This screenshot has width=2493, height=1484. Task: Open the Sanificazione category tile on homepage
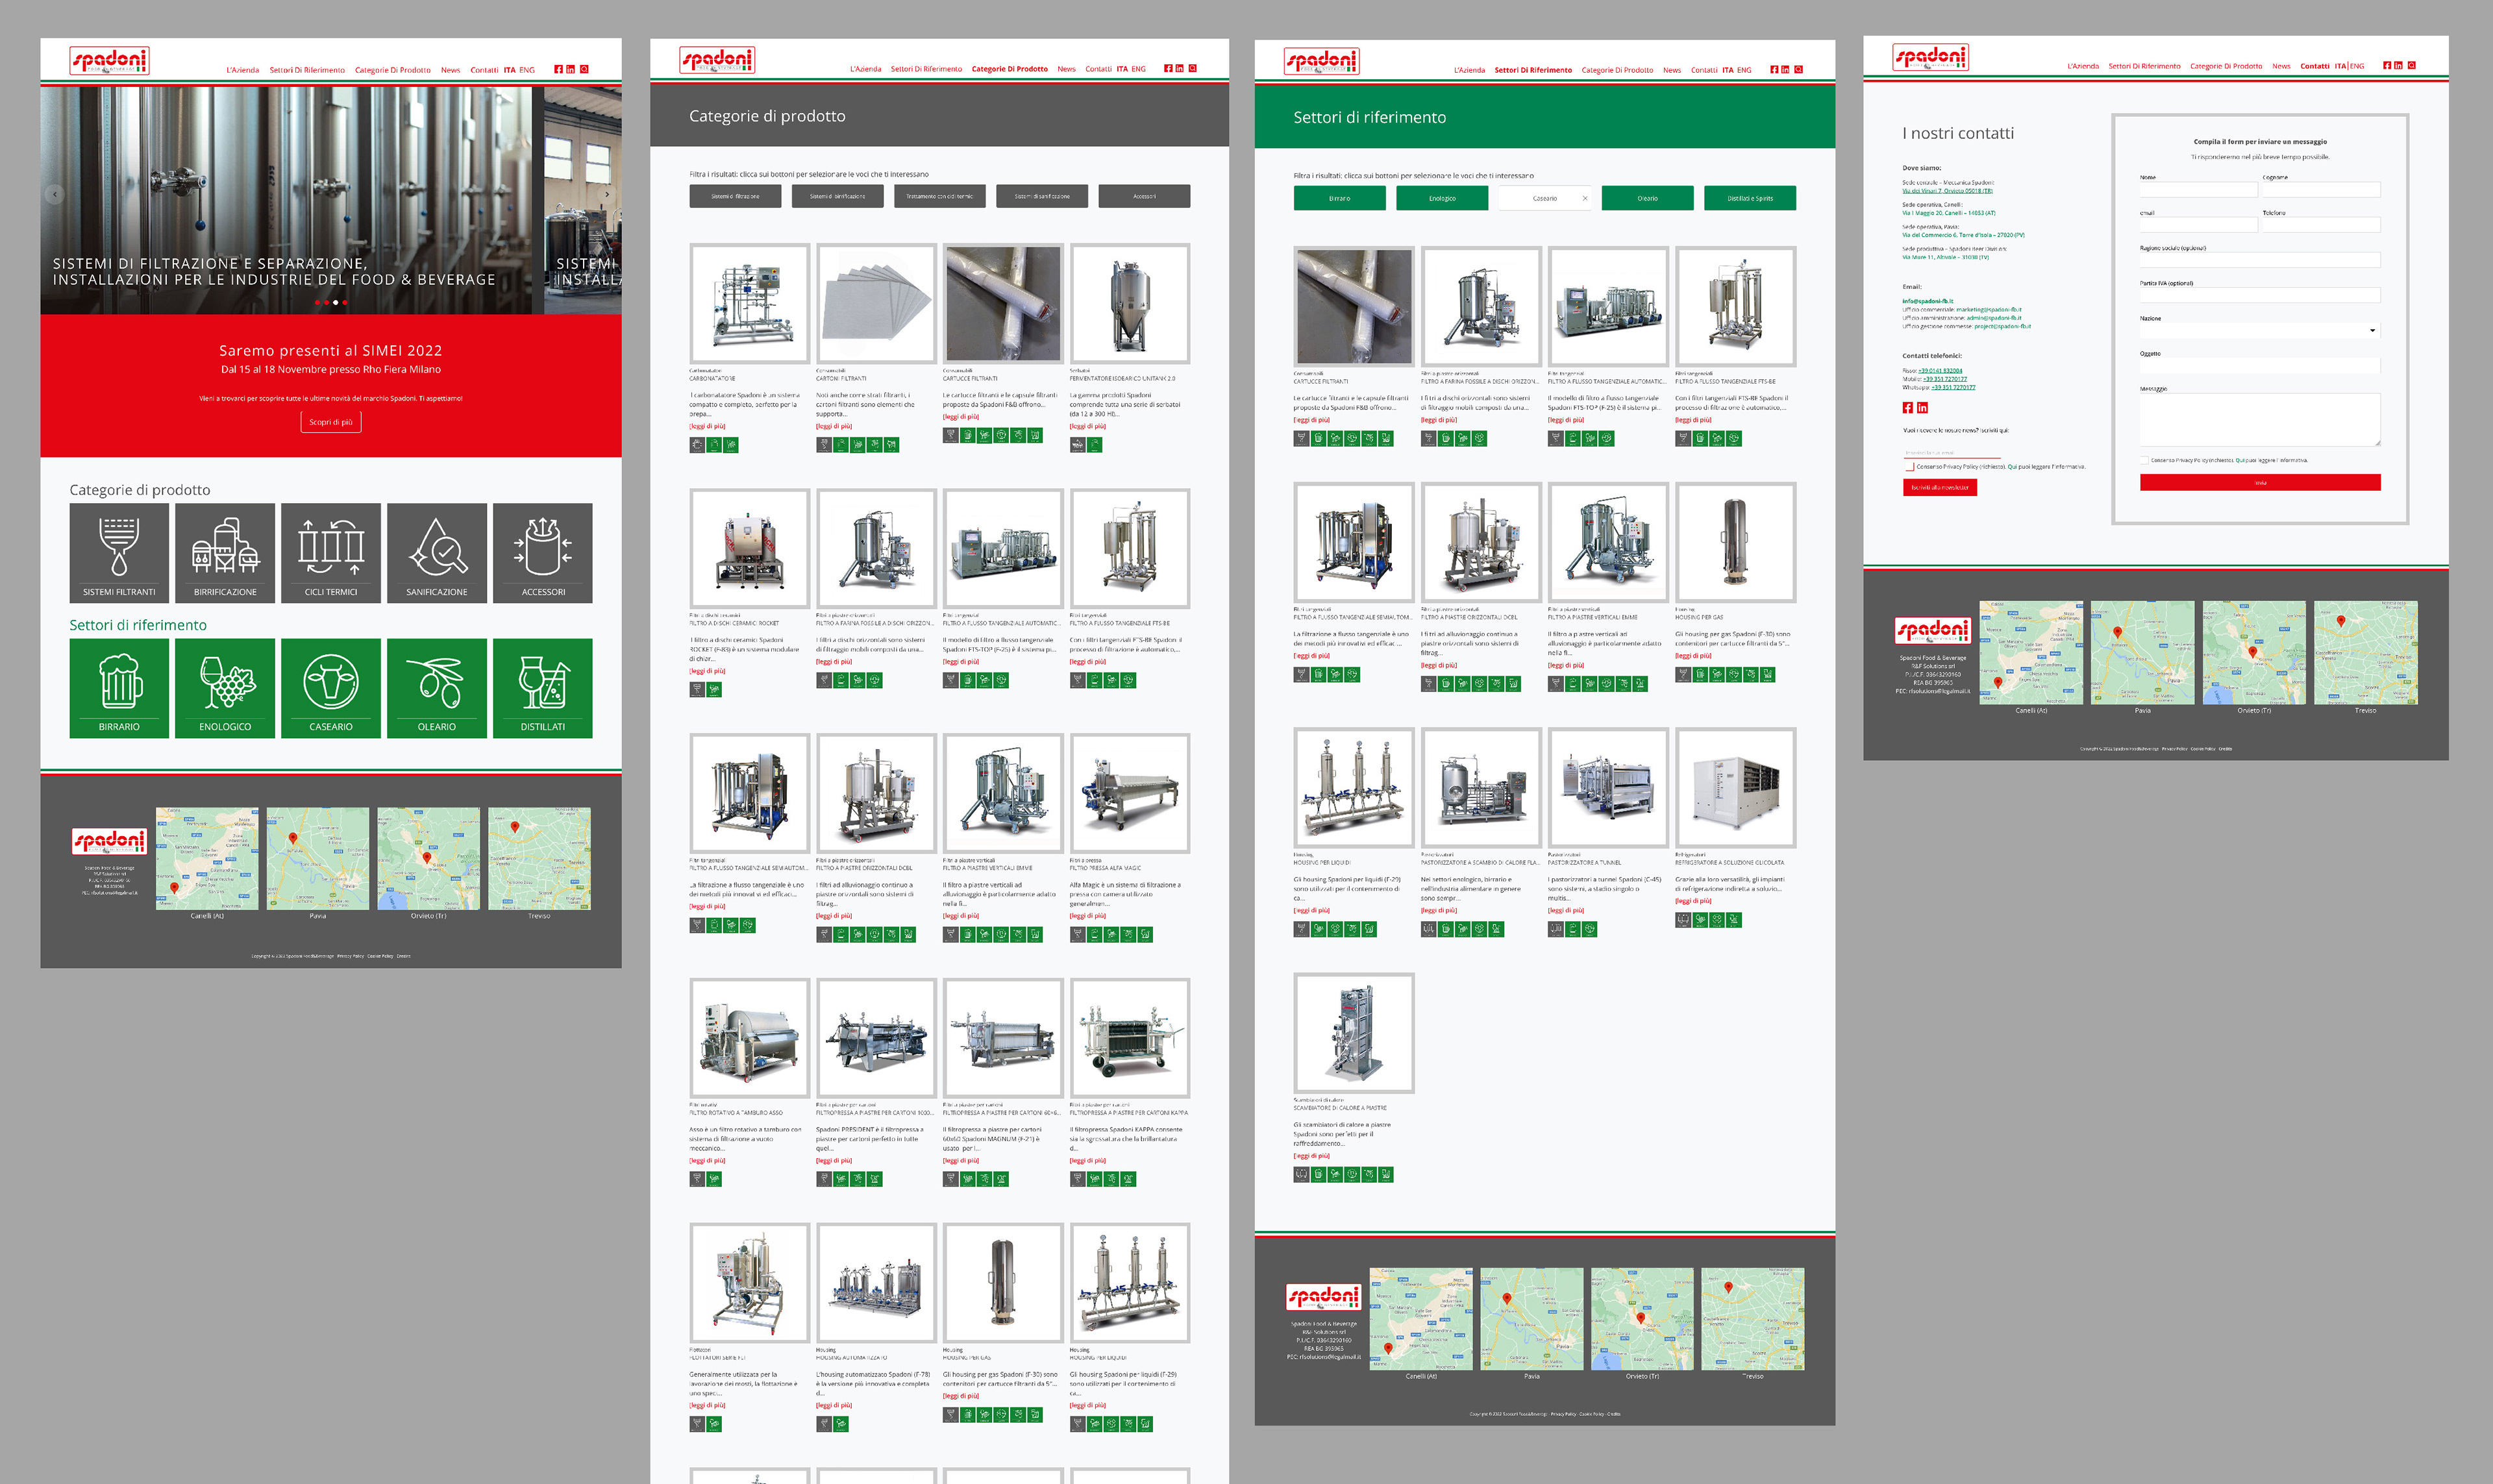(437, 553)
